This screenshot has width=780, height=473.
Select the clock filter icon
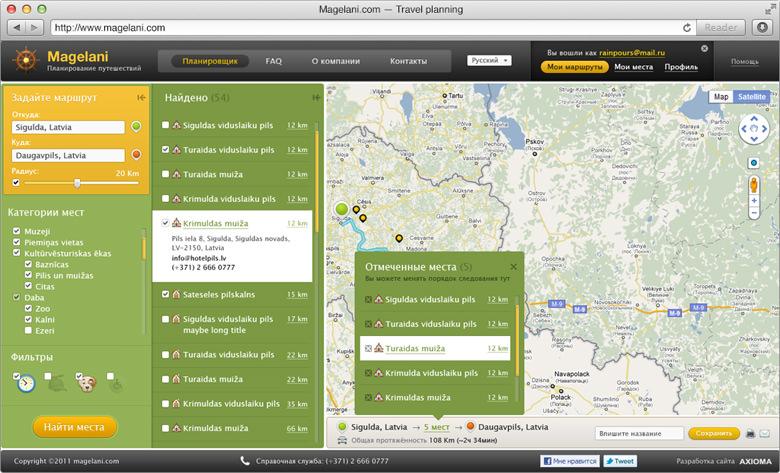click(25, 382)
